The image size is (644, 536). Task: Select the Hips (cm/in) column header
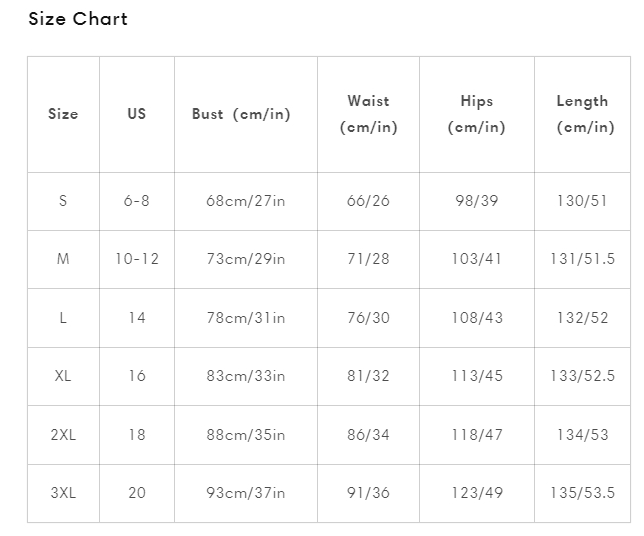(x=477, y=114)
